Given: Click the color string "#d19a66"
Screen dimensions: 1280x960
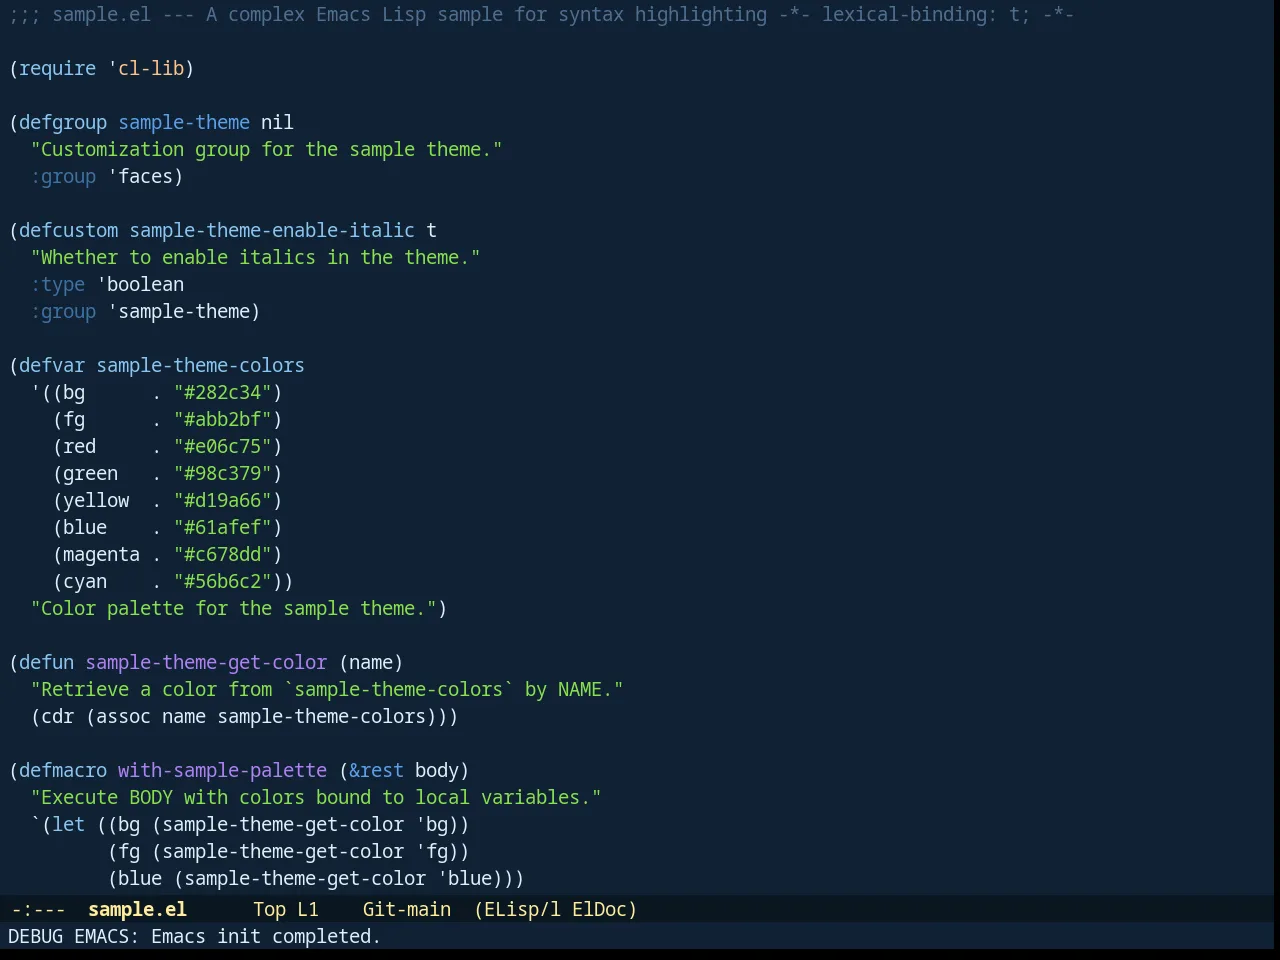Looking at the screenshot, I should pos(222,500).
